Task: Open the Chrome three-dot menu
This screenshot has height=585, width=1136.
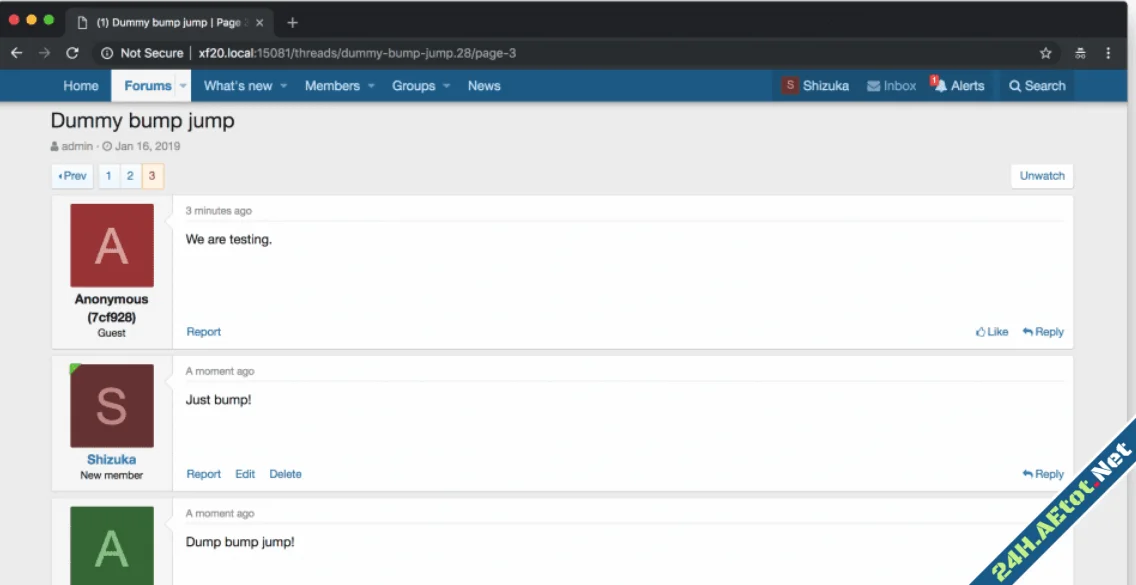Action: [x=1108, y=53]
